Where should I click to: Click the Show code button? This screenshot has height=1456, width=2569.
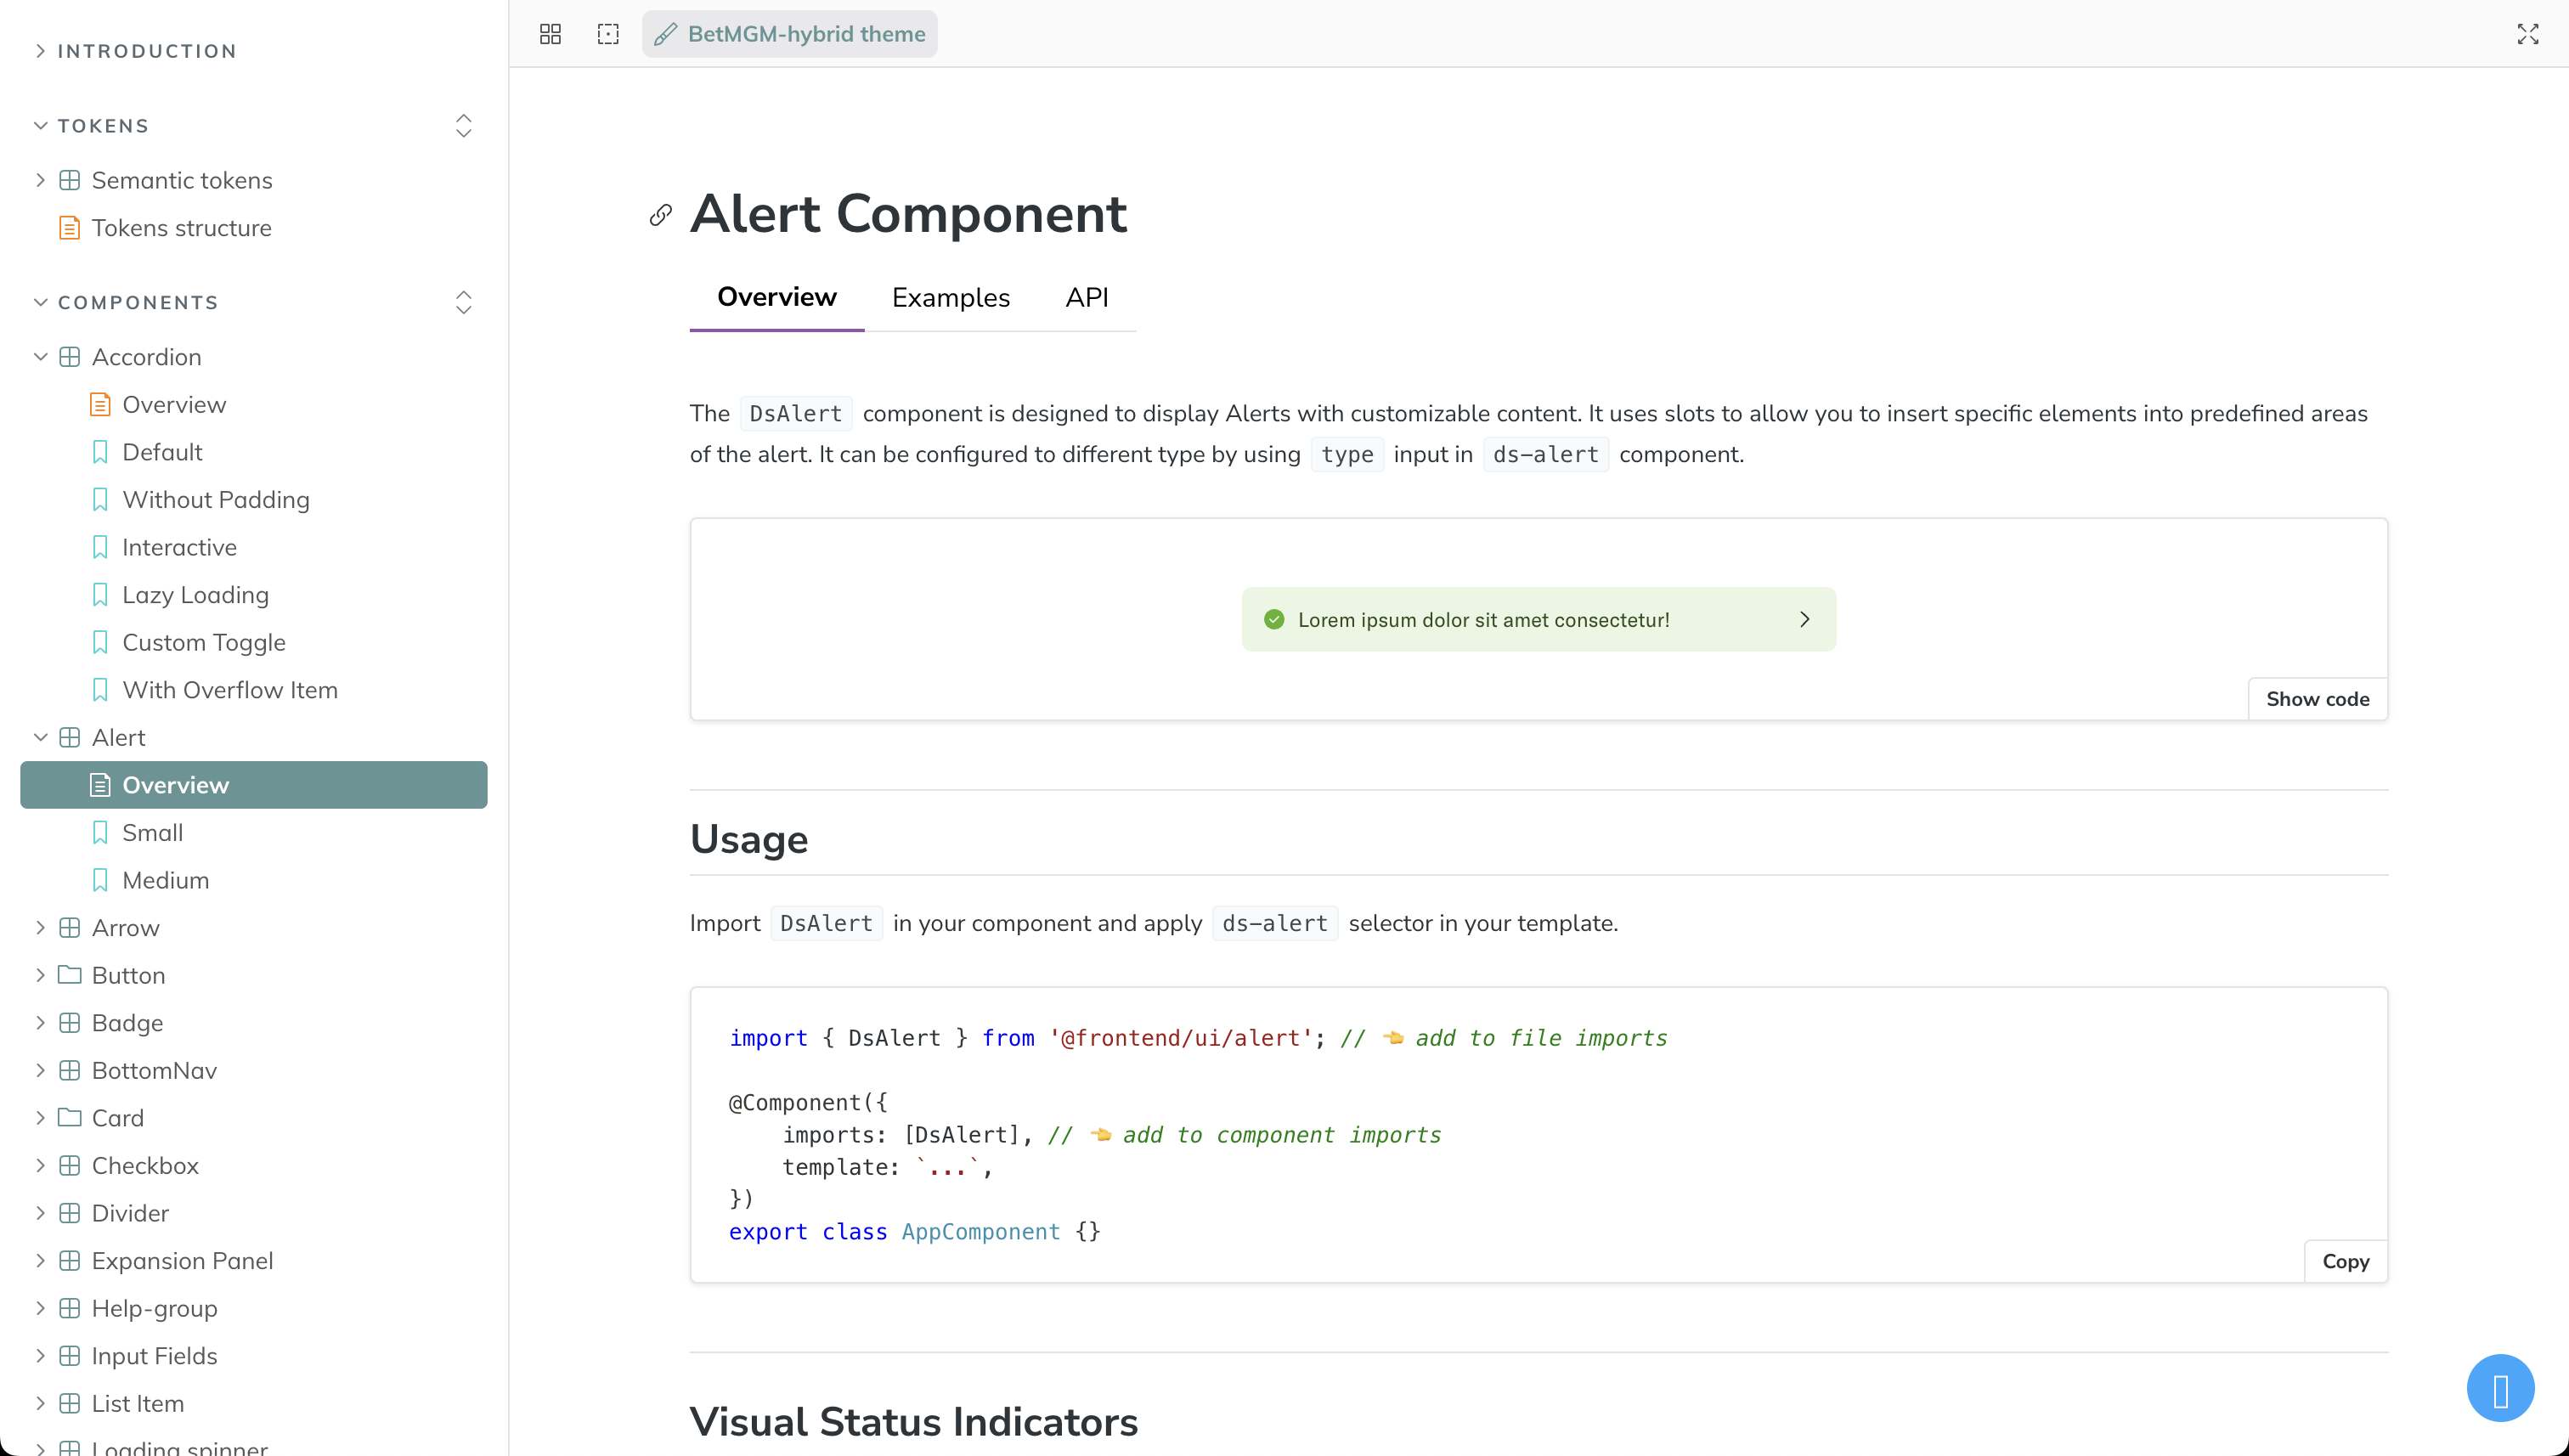pyautogui.click(x=2317, y=699)
